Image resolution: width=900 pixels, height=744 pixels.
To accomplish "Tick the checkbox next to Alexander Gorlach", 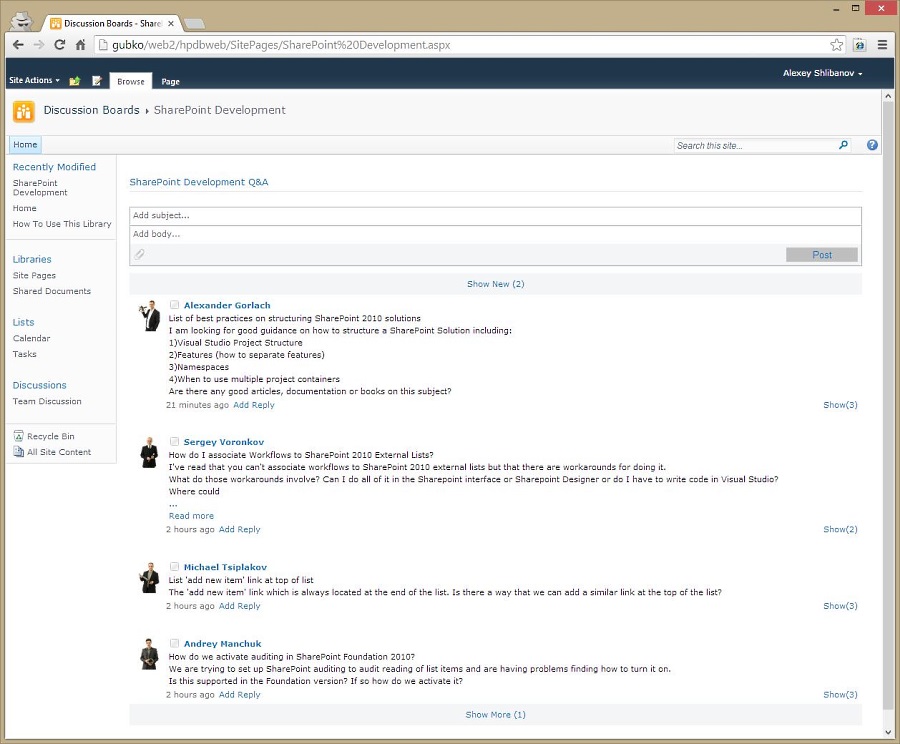I will click(x=174, y=305).
